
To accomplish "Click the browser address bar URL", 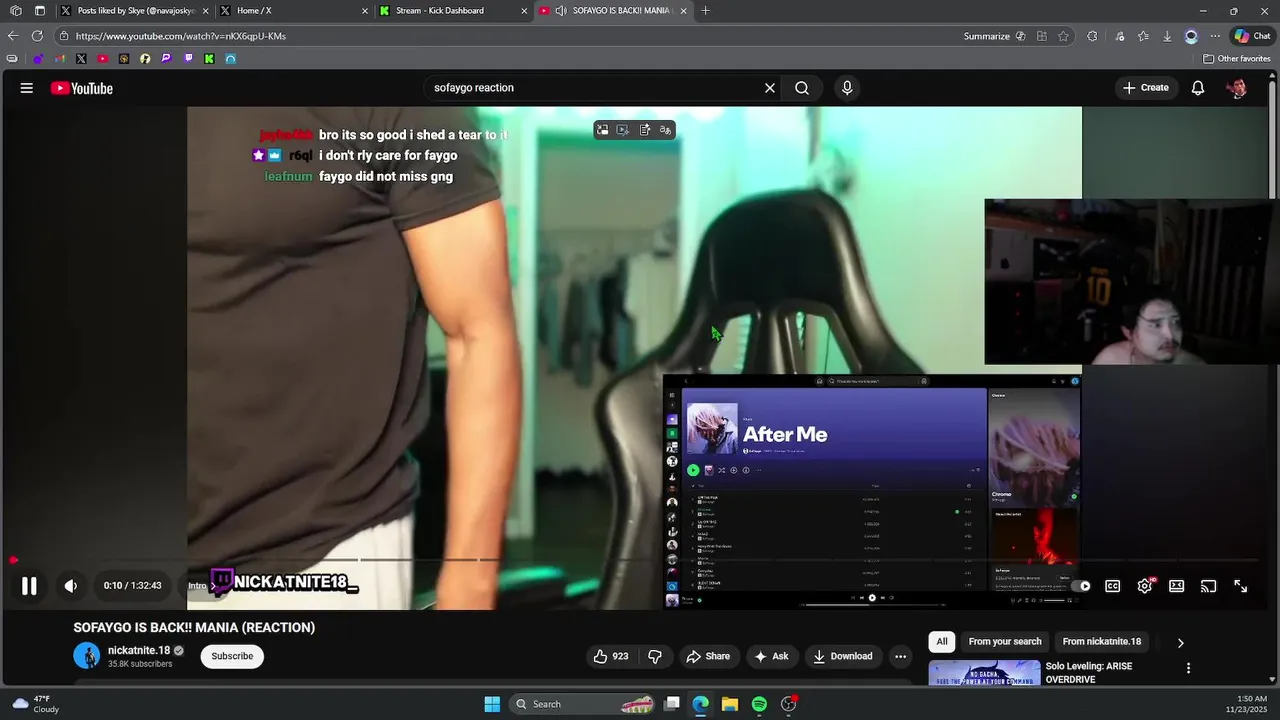I will pos(181,36).
